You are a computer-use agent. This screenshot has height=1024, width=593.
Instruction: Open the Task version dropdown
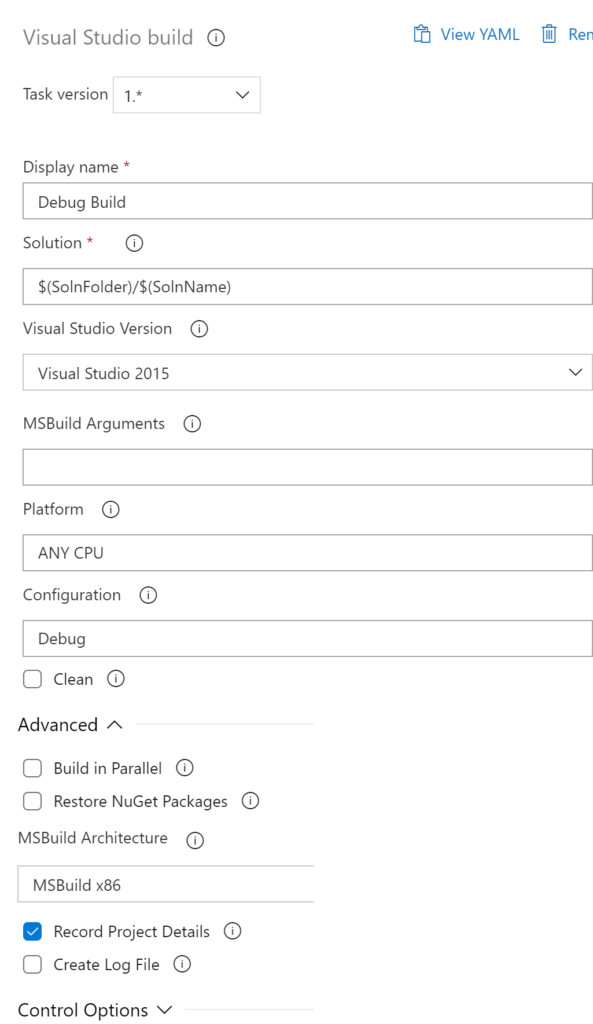(187, 95)
